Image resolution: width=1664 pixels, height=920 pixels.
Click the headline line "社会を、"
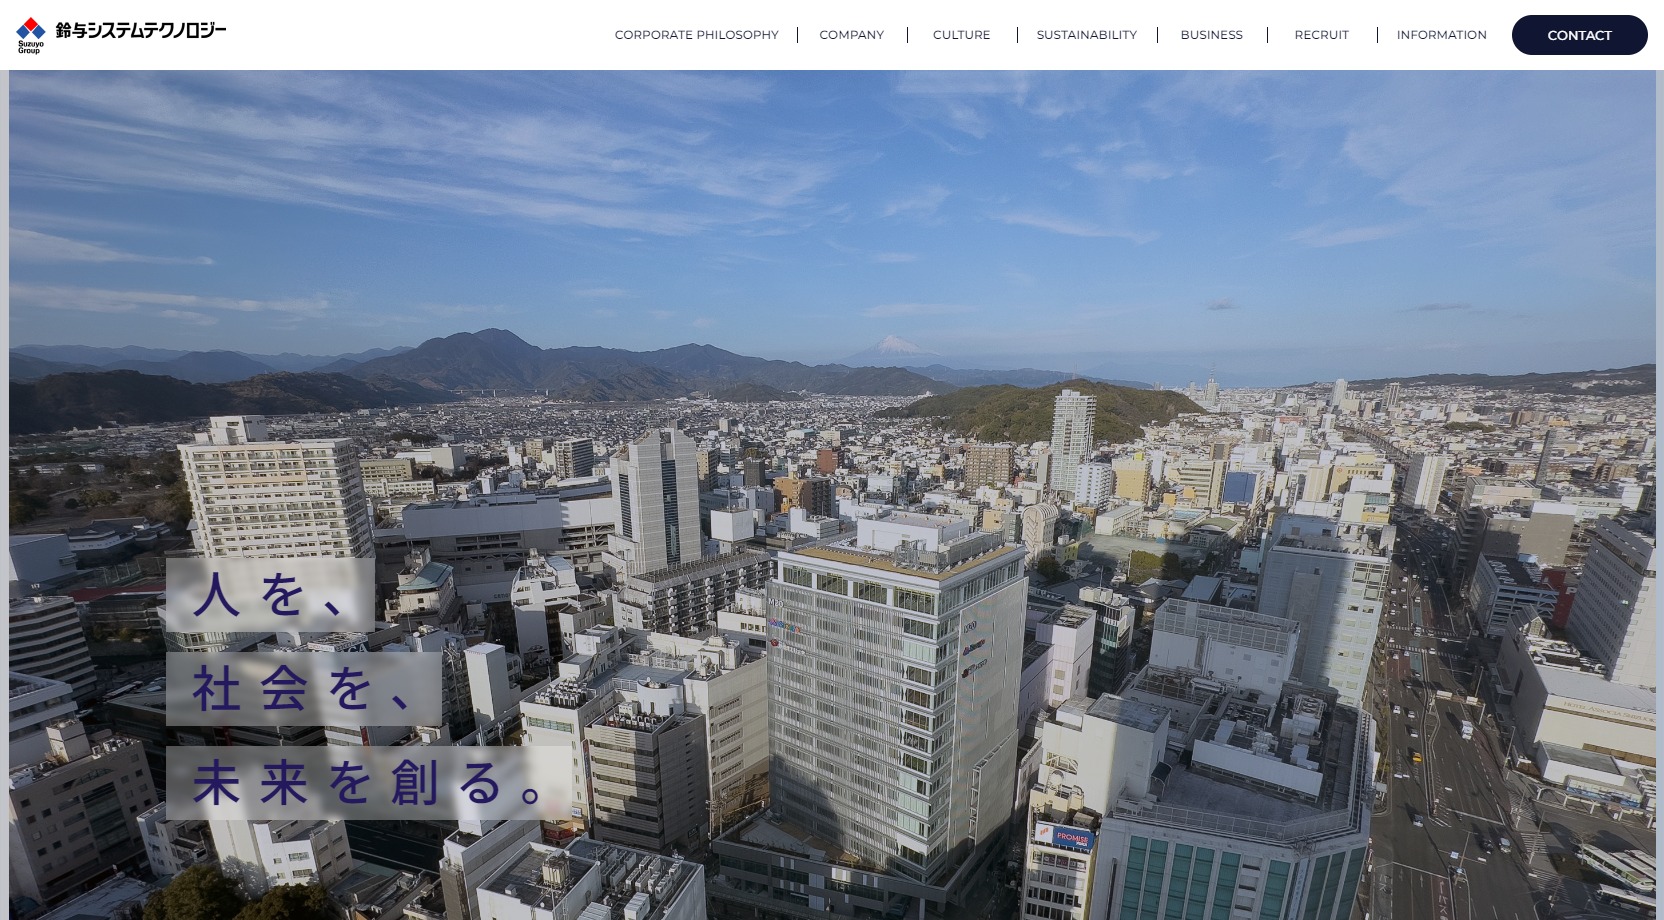(x=303, y=689)
